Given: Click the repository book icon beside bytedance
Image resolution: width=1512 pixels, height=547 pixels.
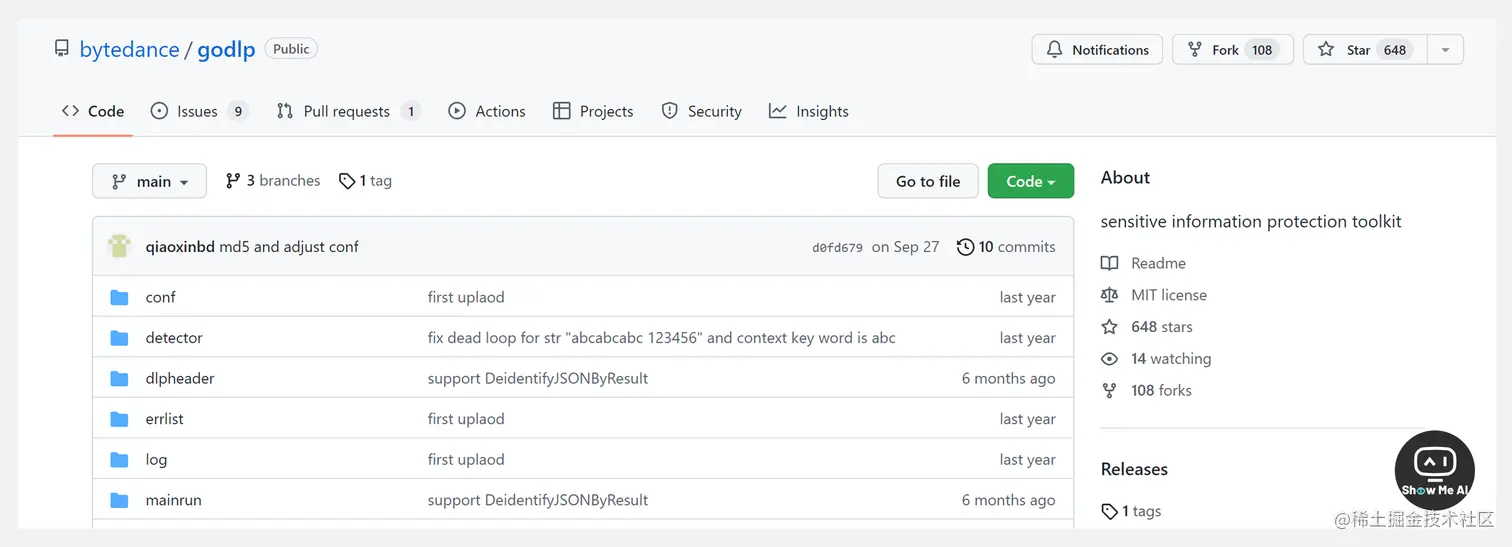Looking at the screenshot, I should tap(62, 49).
